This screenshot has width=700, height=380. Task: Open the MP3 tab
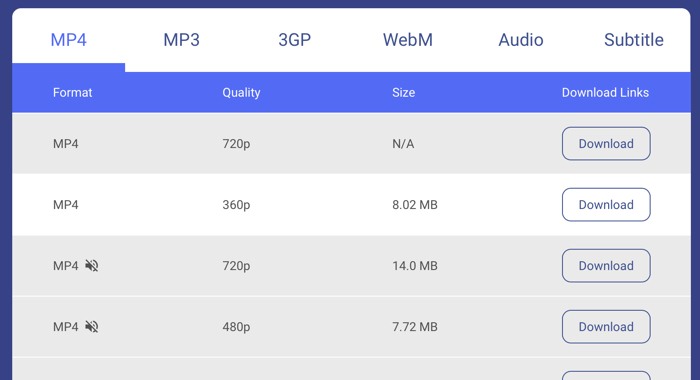(x=181, y=40)
